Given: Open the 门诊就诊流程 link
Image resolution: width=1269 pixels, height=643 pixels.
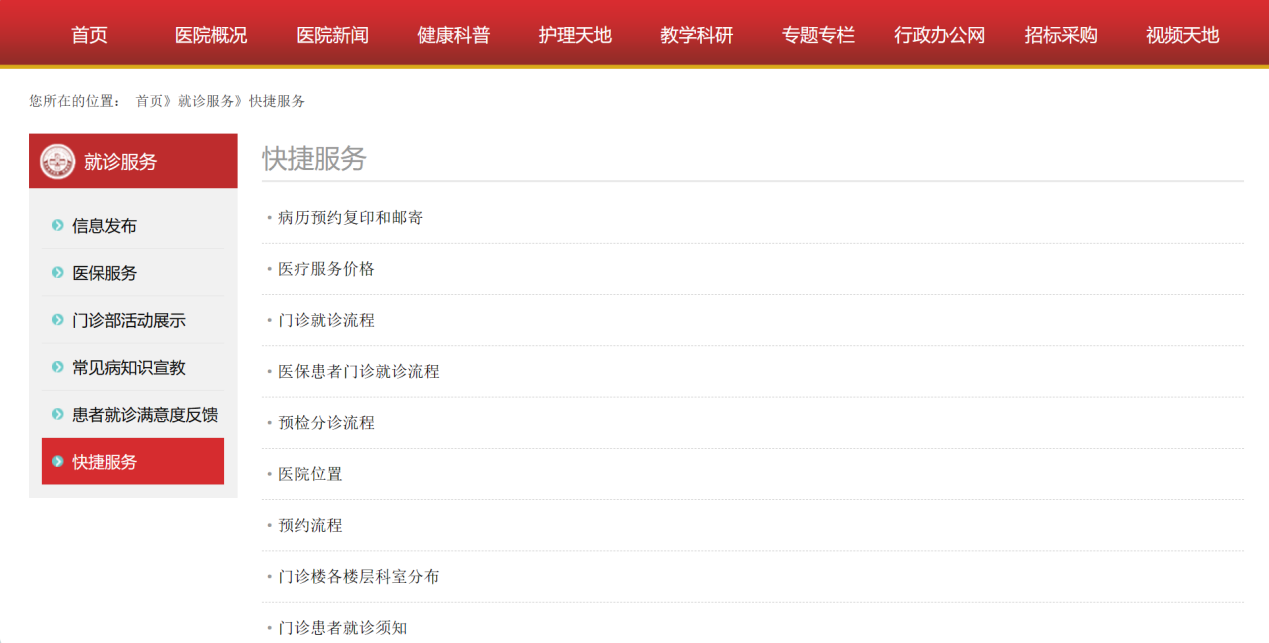Looking at the screenshot, I should 326,320.
